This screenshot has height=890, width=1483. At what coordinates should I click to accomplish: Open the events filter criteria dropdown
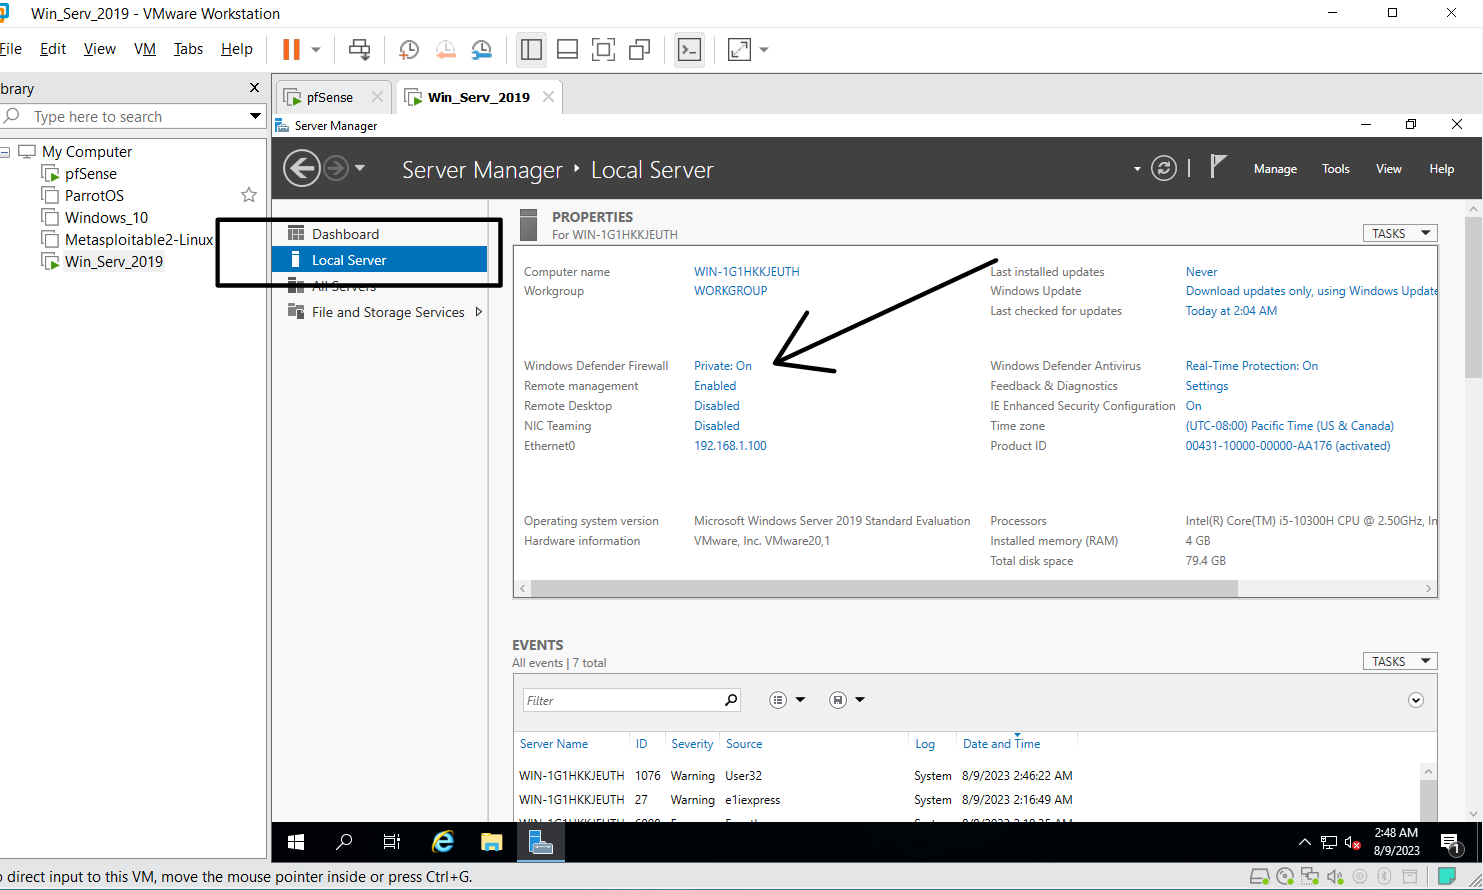[788, 700]
